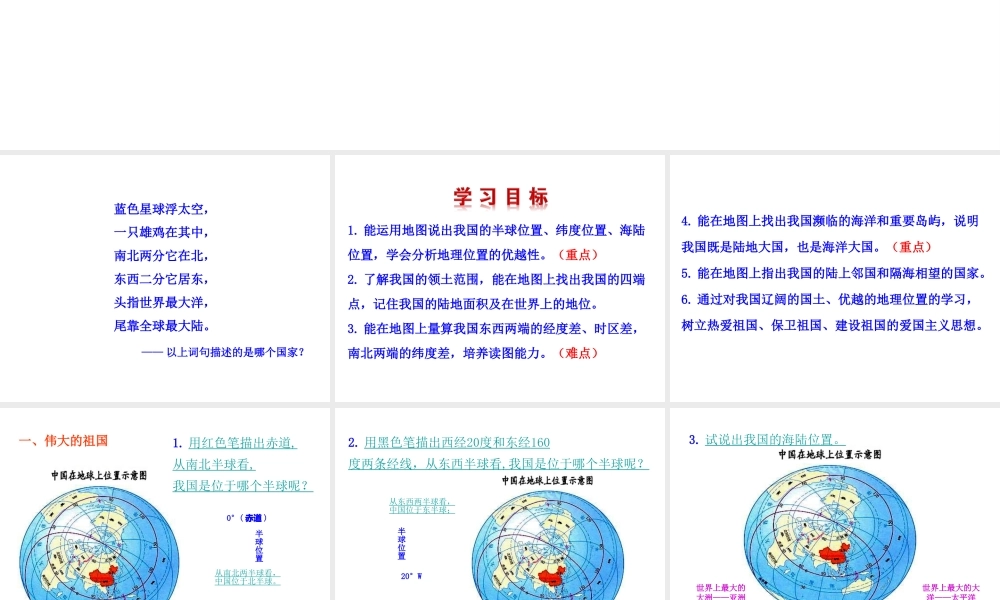Open the link 我国是位于哪个半球呢
This screenshot has height=600, width=1000.
coord(242,486)
